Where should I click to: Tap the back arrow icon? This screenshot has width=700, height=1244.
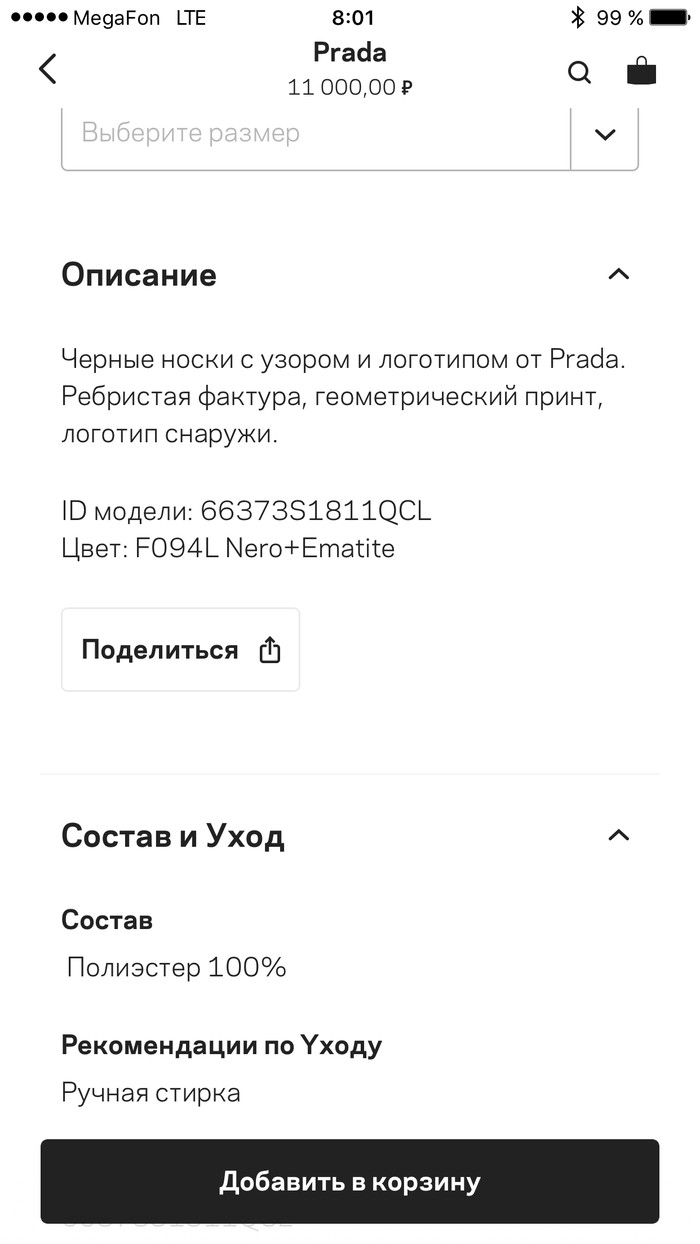48,69
